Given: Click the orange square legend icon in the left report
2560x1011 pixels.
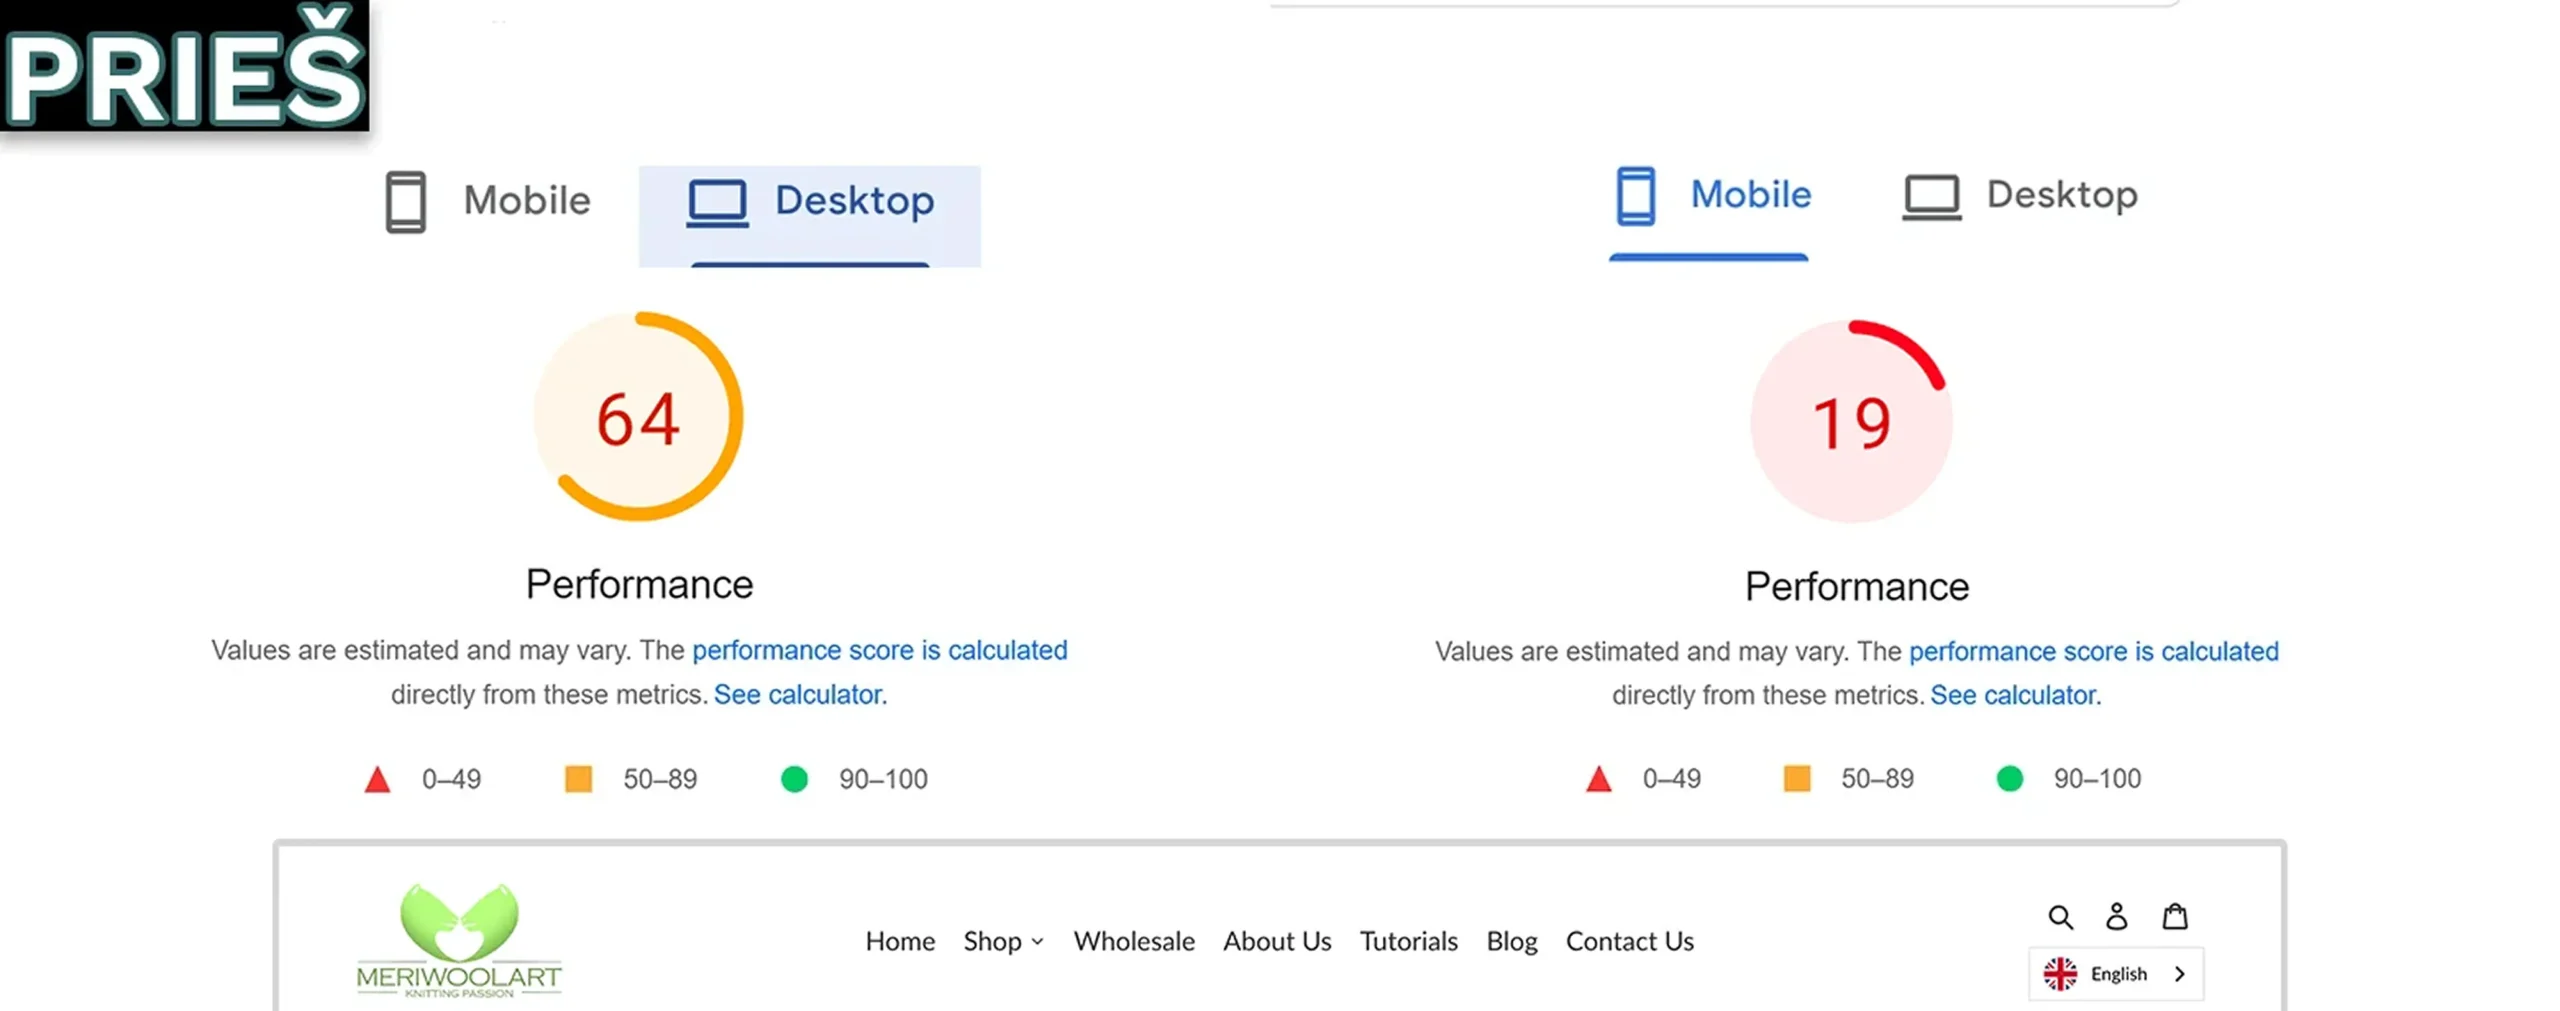Looking at the screenshot, I should 578,779.
